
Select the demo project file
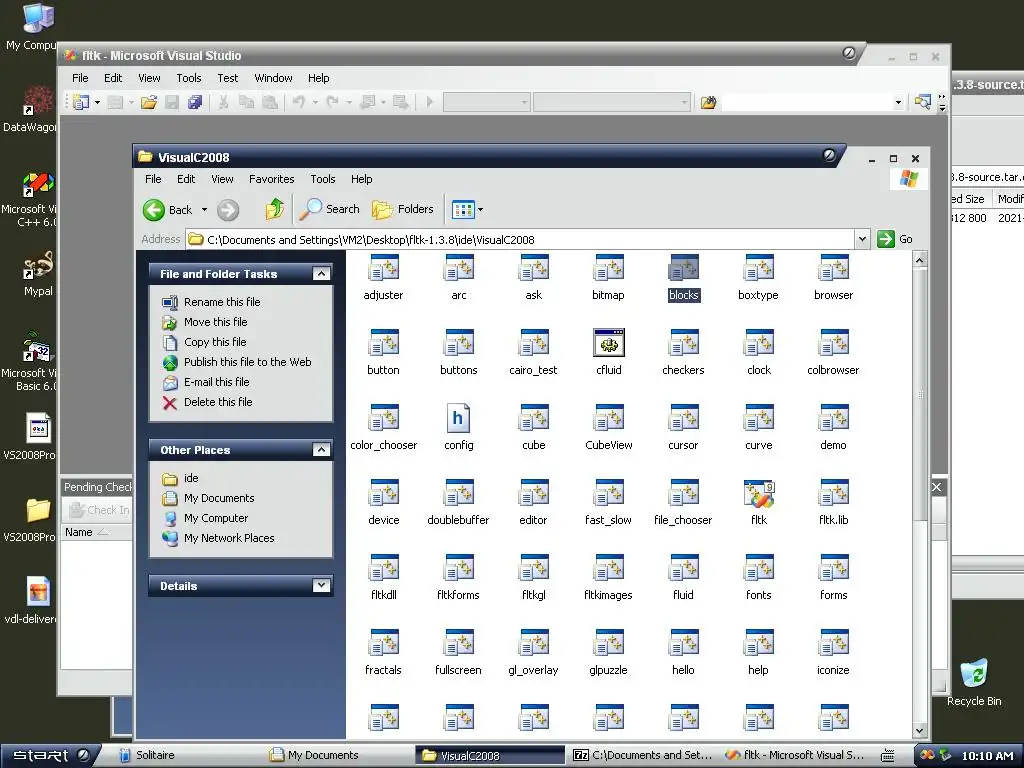pyautogui.click(x=833, y=427)
